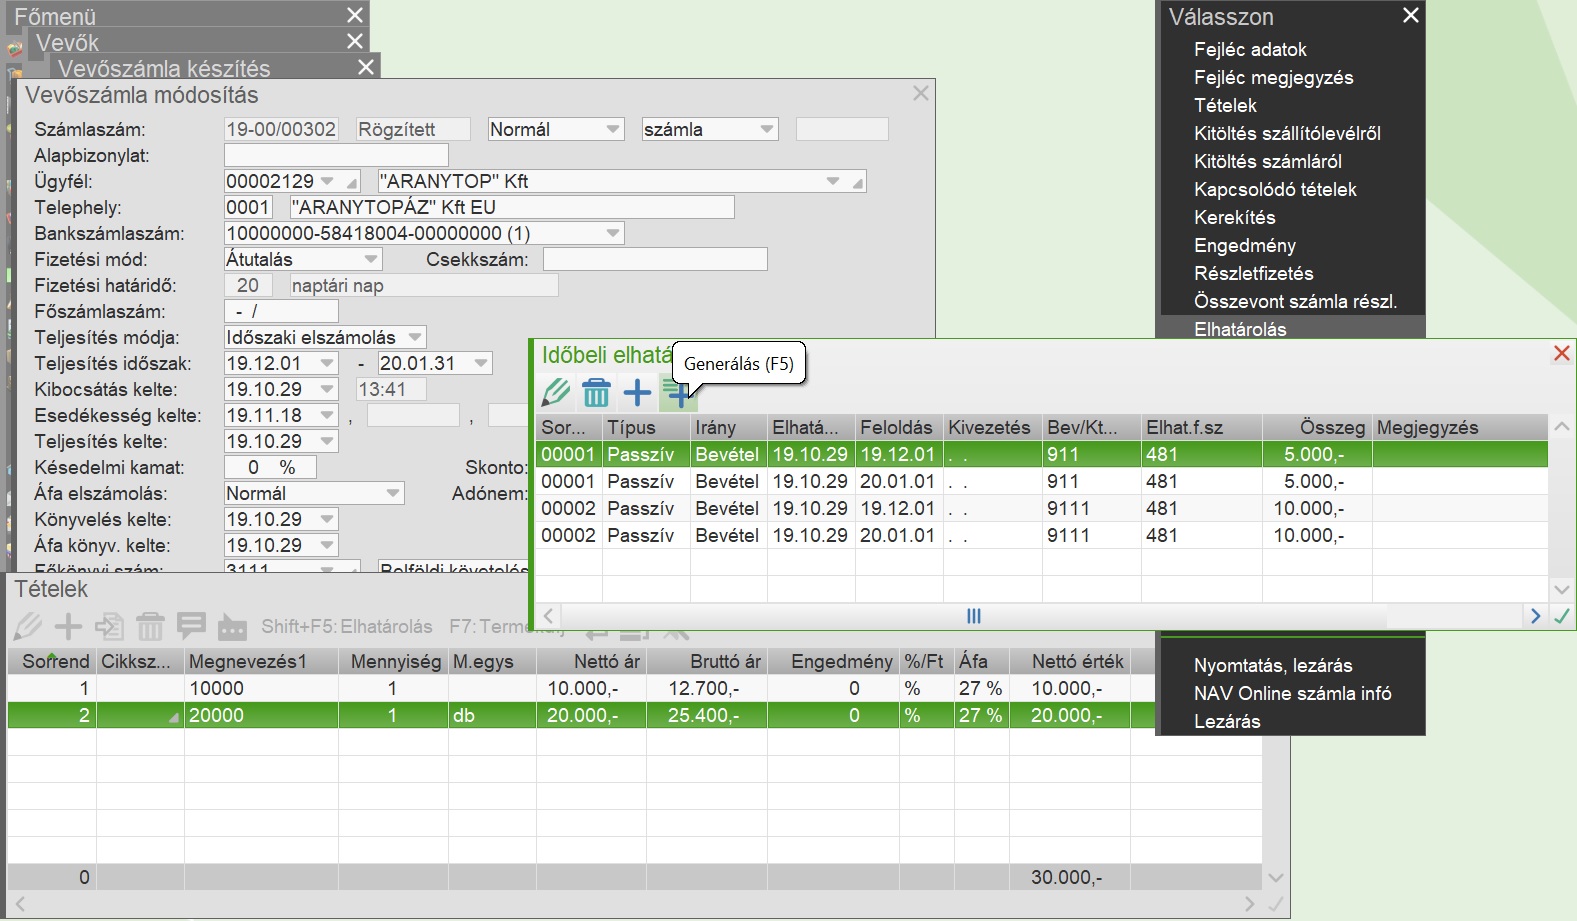Open Teljesítés időszak start date 19.12.01 dropdown

click(327, 363)
